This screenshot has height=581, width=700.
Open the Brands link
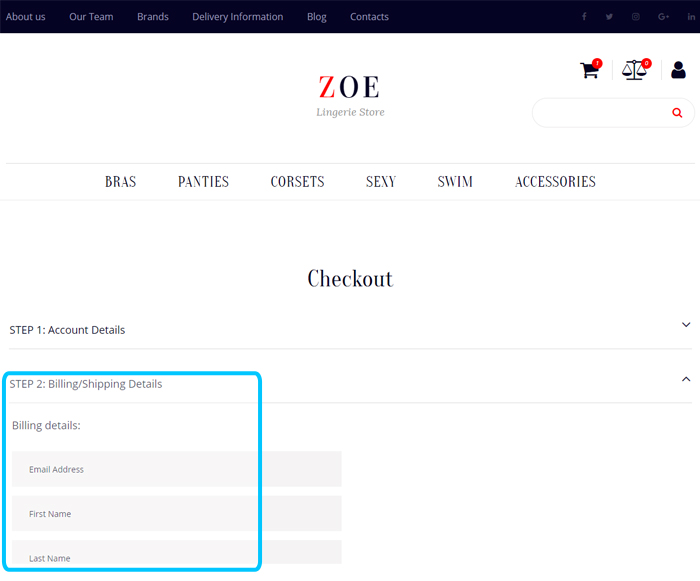click(153, 17)
